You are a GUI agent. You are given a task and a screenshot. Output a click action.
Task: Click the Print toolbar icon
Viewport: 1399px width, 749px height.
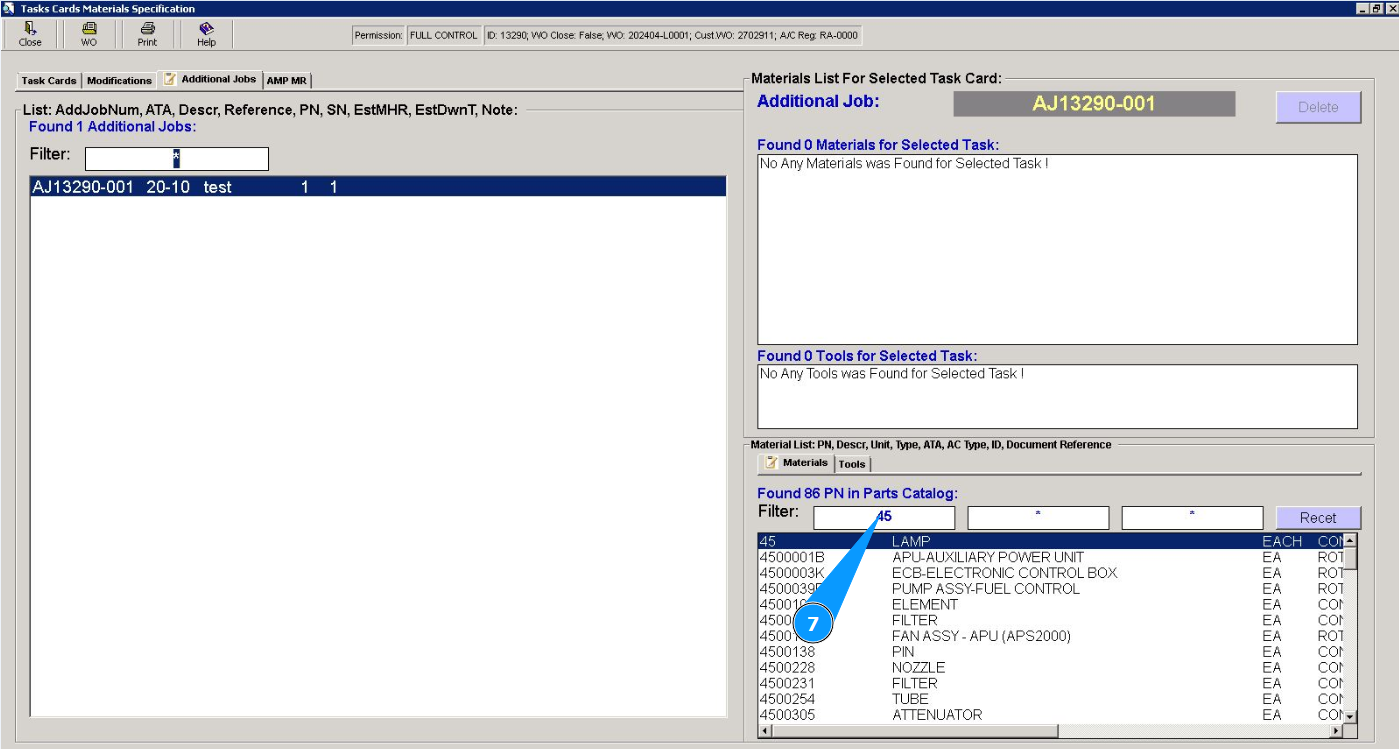pyautogui.click(x=147, y=34)
